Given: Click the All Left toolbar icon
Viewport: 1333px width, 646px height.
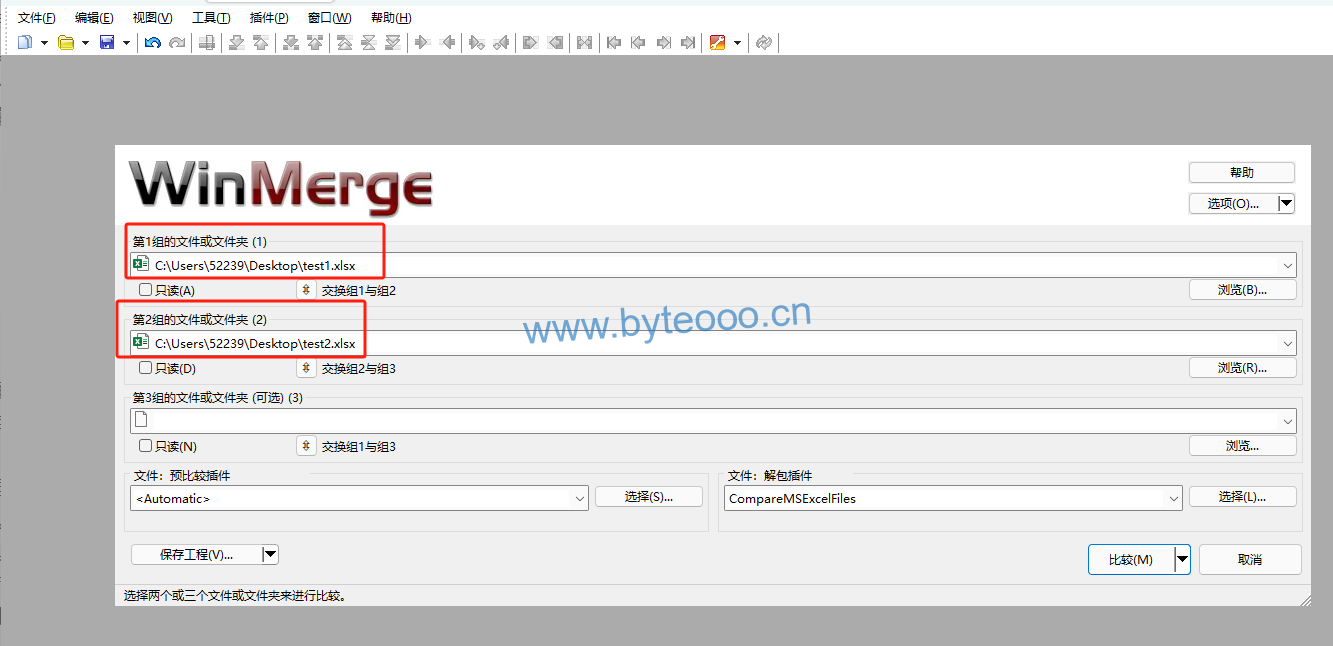Looking at the screenshot, I should 555,42.
